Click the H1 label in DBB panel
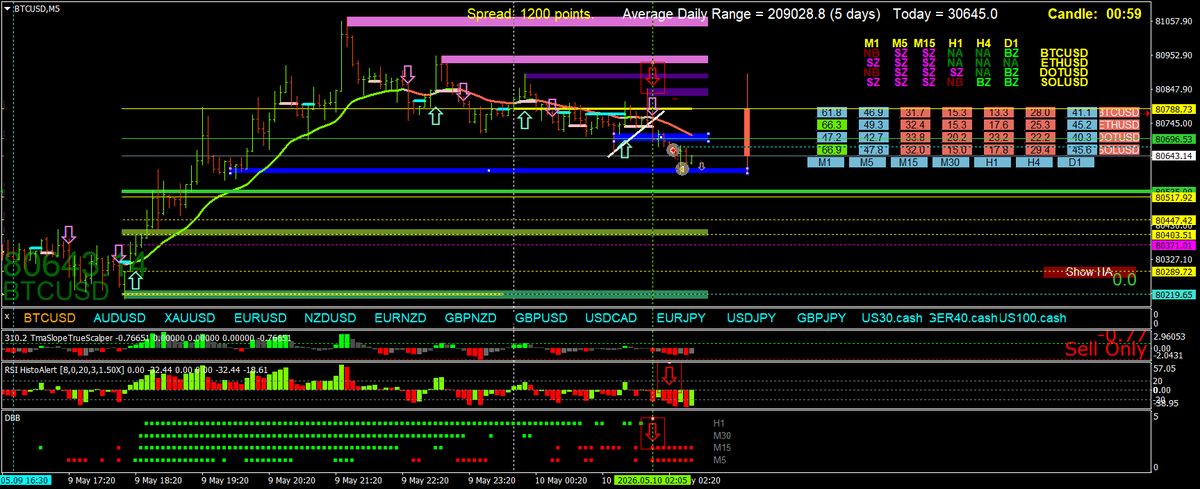Screen dimensions: 1200x489 (x=718, y=421)
